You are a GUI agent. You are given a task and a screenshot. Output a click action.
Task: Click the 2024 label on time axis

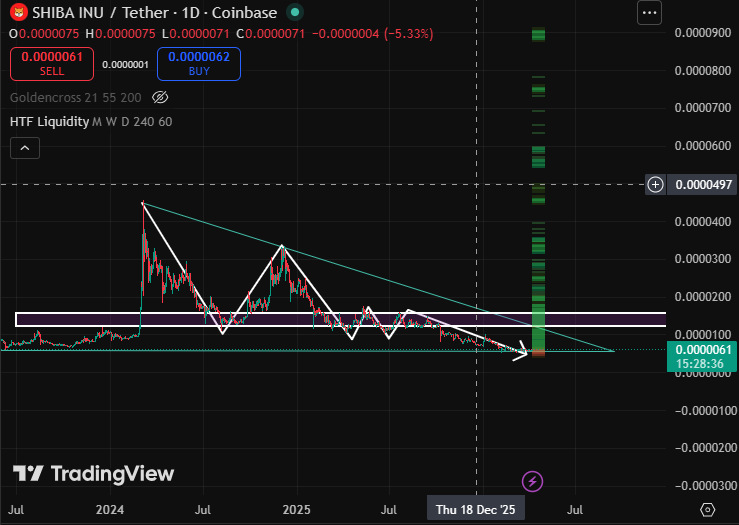pos(110,510)
